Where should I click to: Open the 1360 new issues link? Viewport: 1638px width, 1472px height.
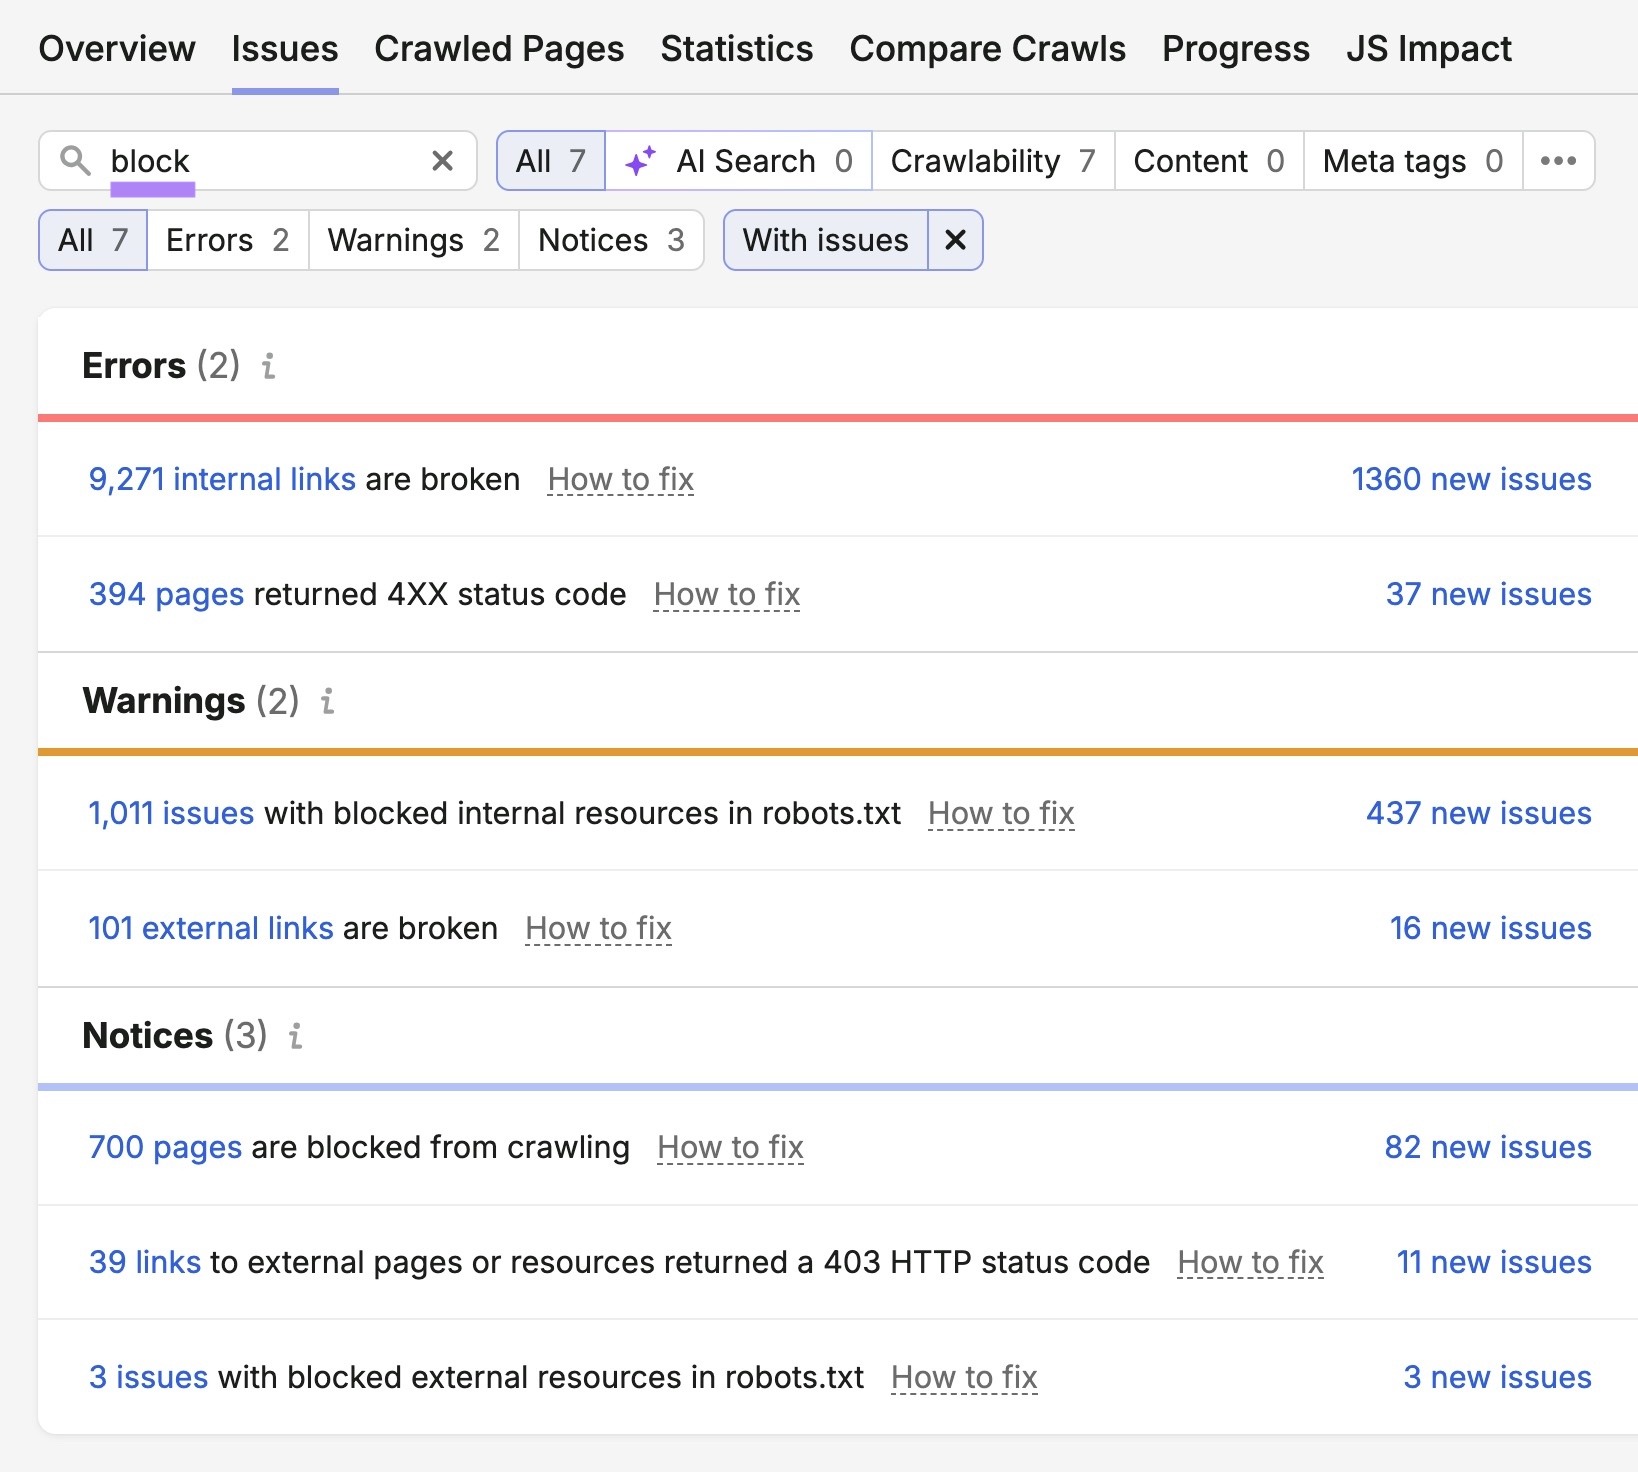tap(1471, 479)
